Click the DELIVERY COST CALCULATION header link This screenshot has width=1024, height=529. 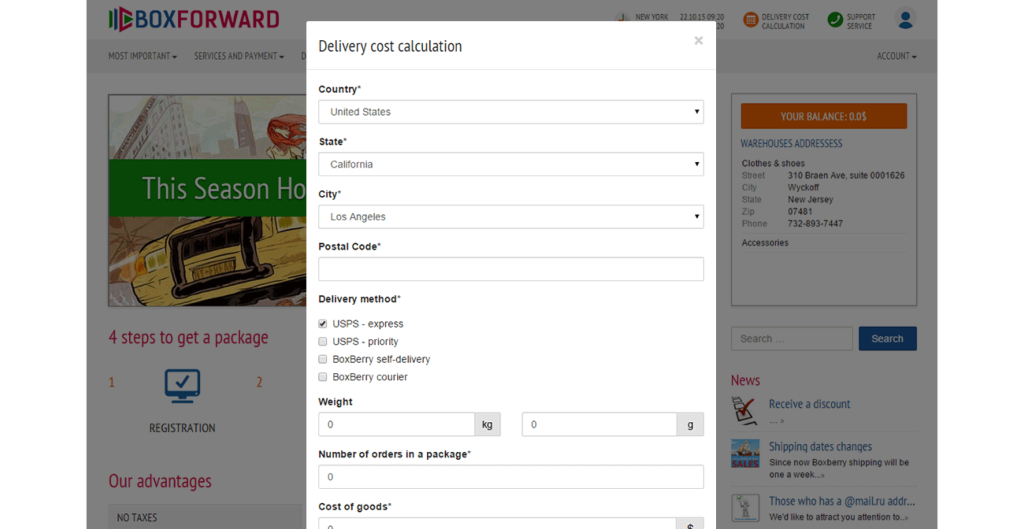[x=785, y=22]
